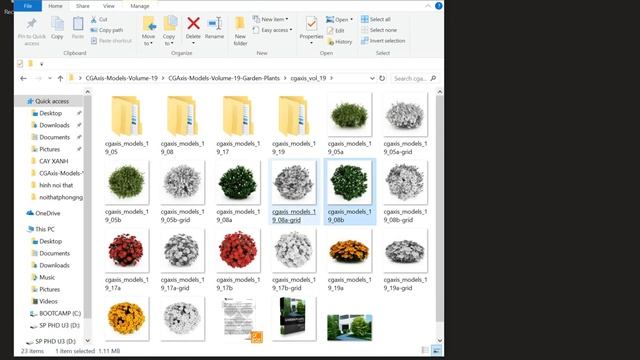Create a New folder
The width and height of the screenshot is (640, 360).
click(240, 31)
